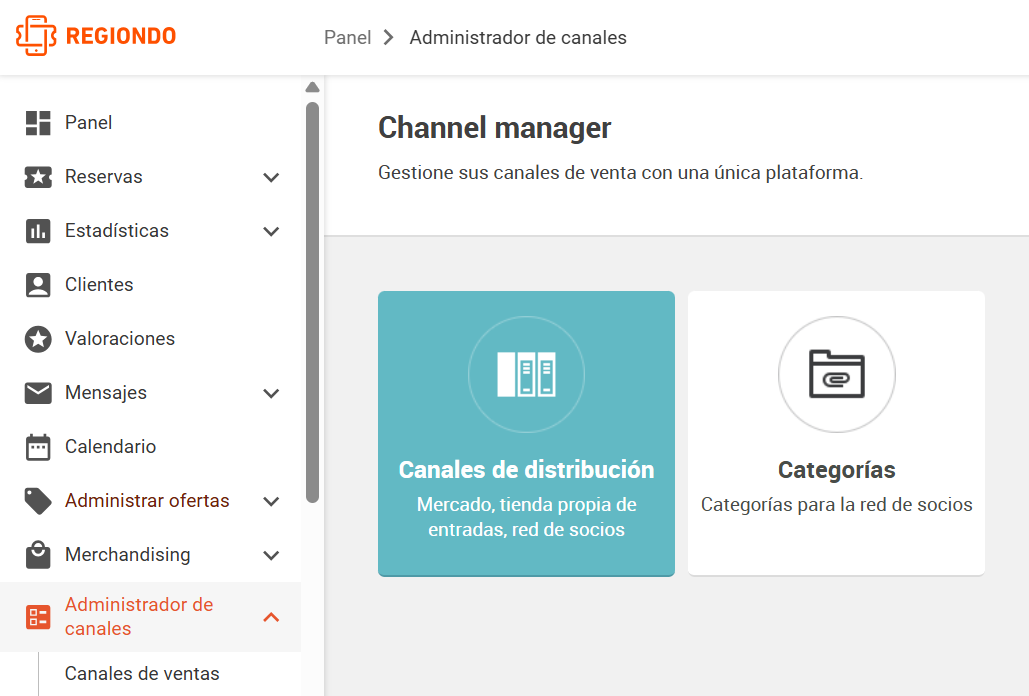Go to Panel via breadcrumb link

348,37
